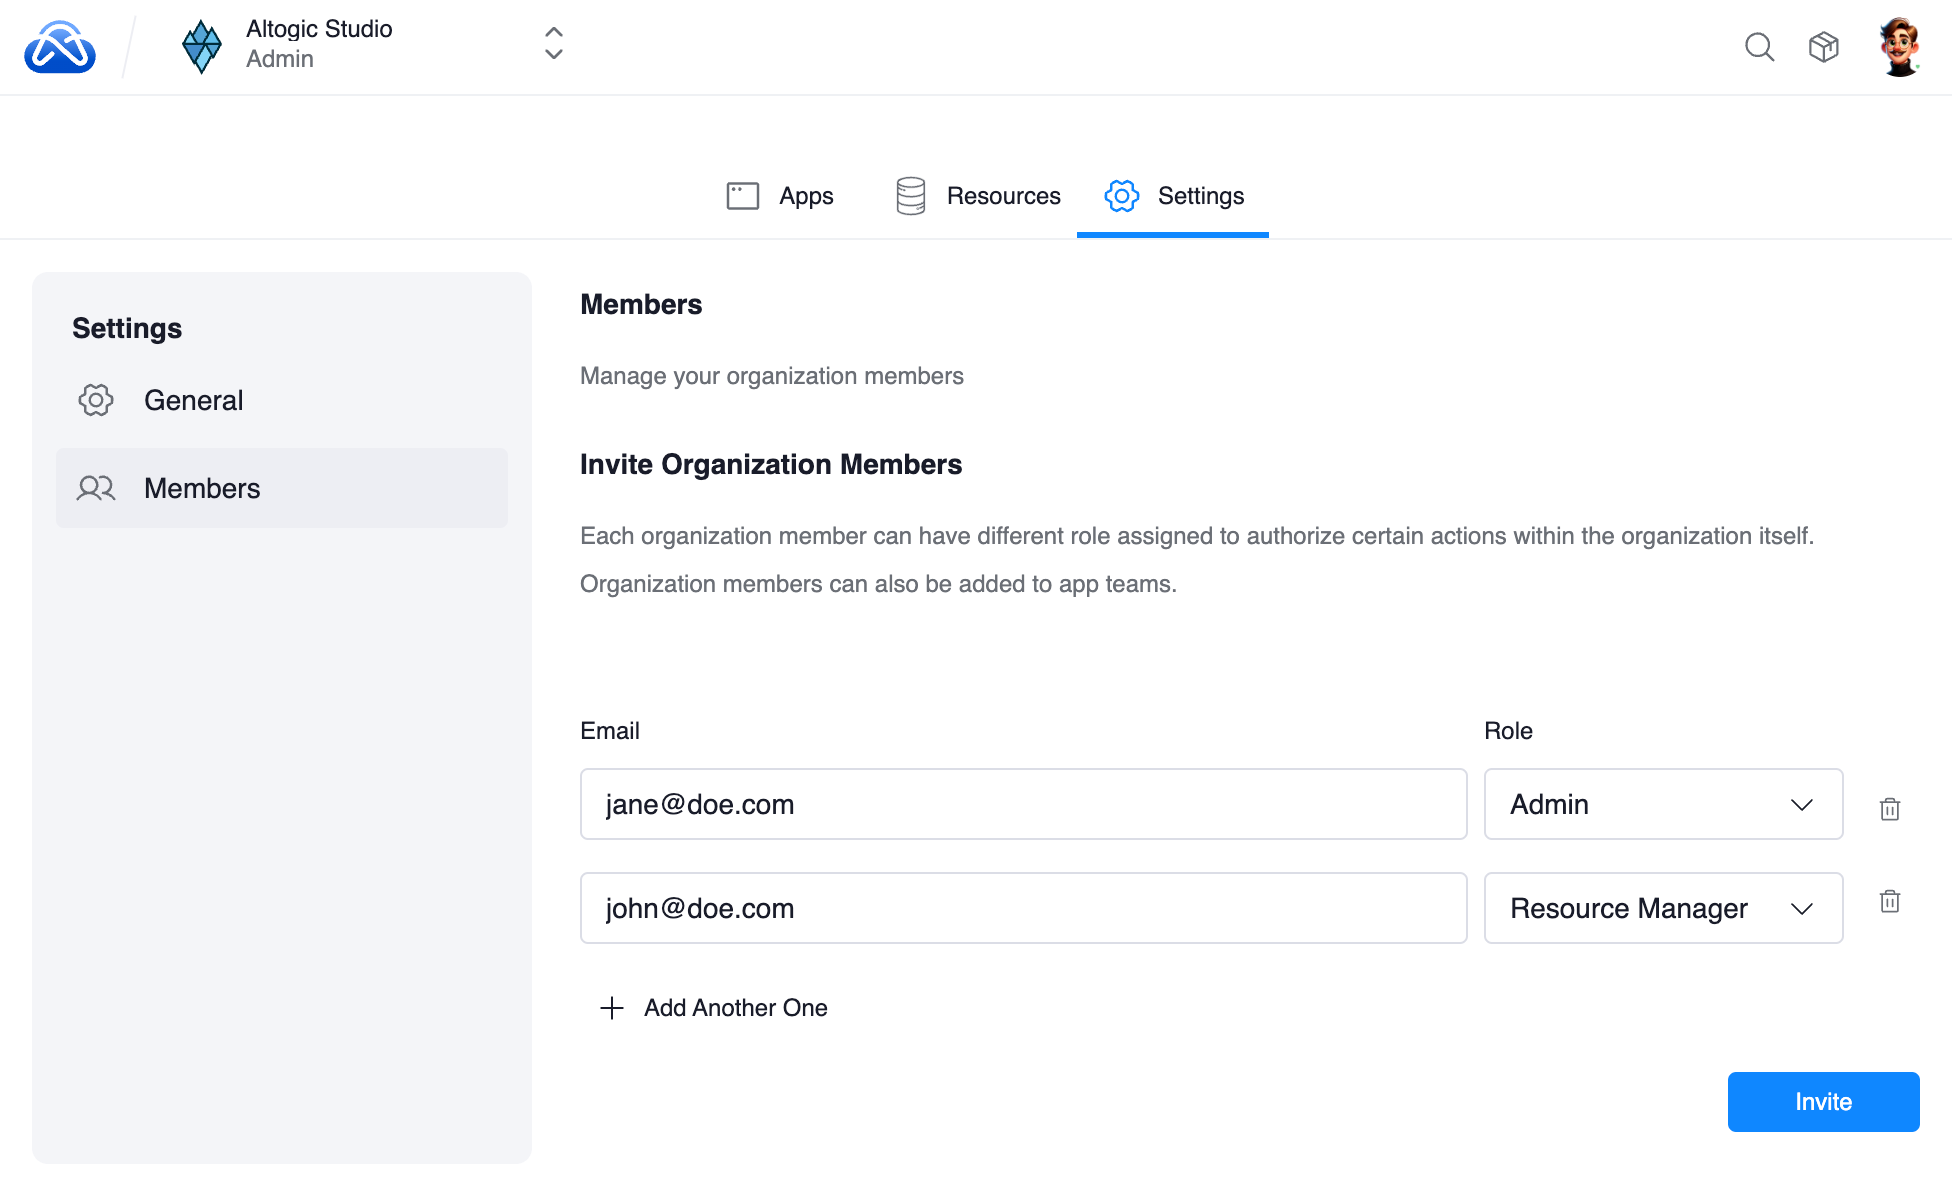Screen dimensions: 1952x1194
Task: Click the Altogic cloud logo
Action: click(60, 47)
